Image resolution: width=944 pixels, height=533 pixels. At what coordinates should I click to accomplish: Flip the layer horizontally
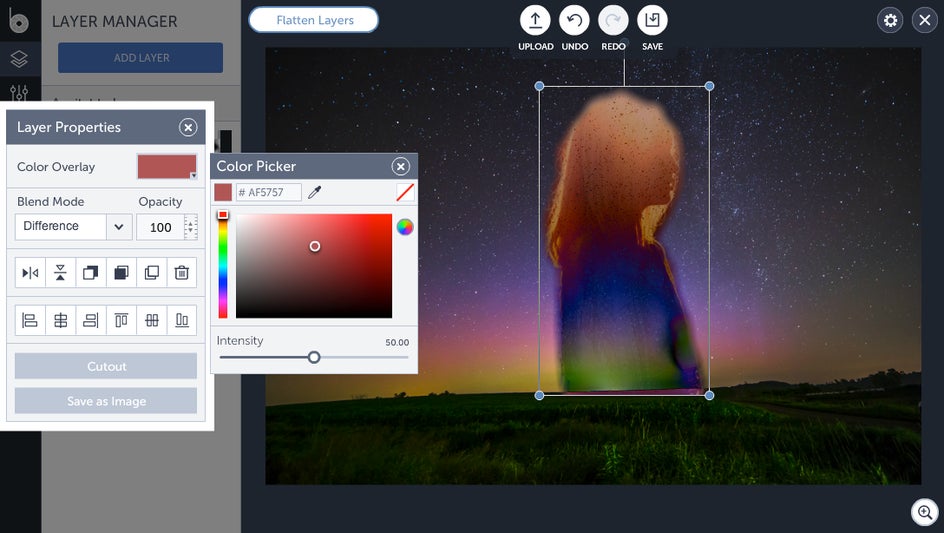30,273
